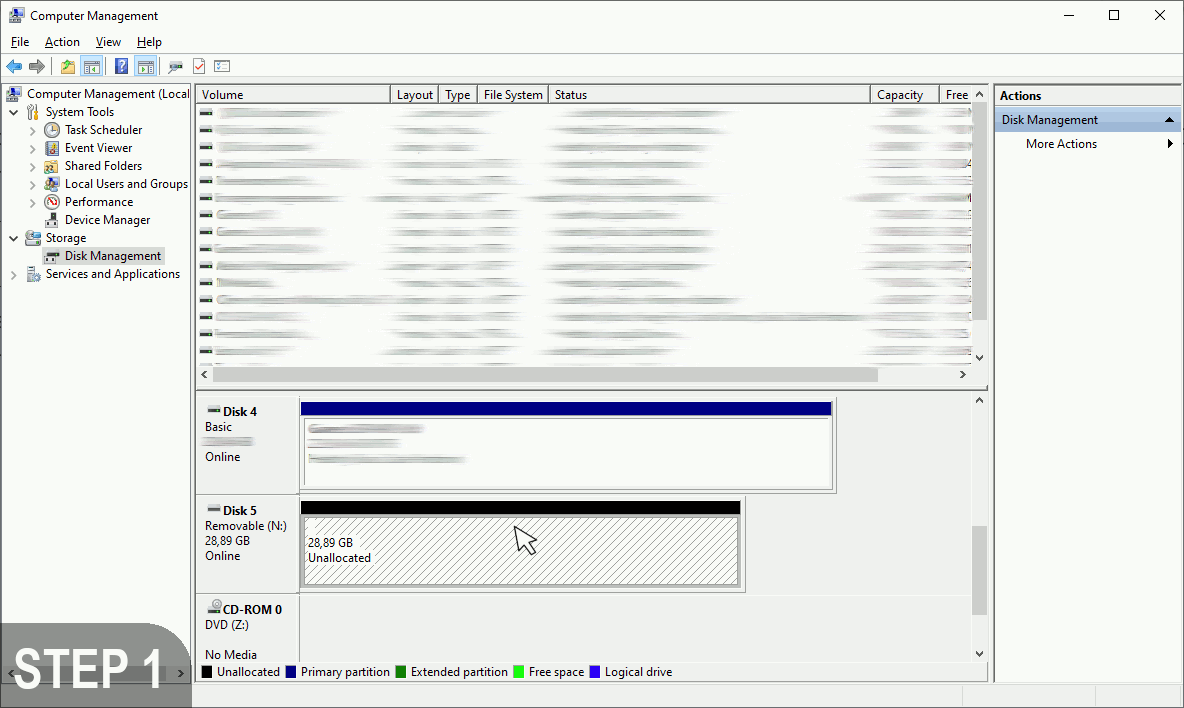The image size is (1184, 708).
Task: Expand the Services and Applications node
Action: point(14,276)
